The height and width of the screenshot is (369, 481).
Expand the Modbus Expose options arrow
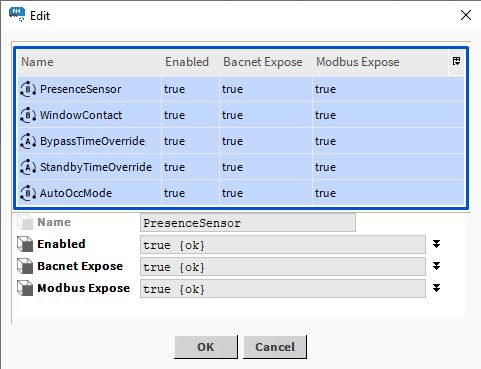coord(436,288)
